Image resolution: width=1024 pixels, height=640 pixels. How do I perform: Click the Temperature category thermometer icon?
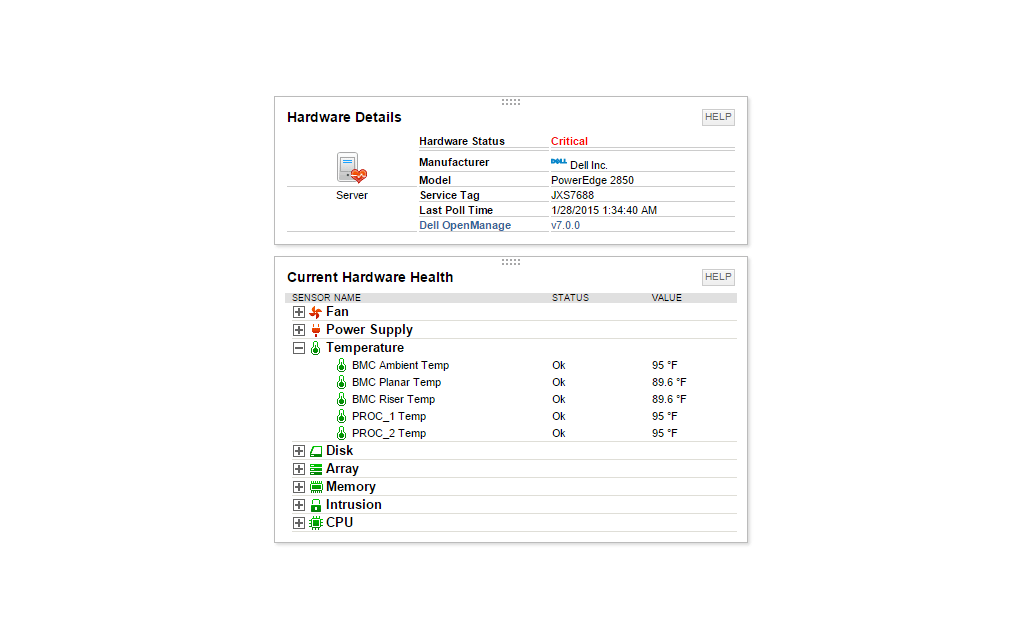tap(315, 348)
